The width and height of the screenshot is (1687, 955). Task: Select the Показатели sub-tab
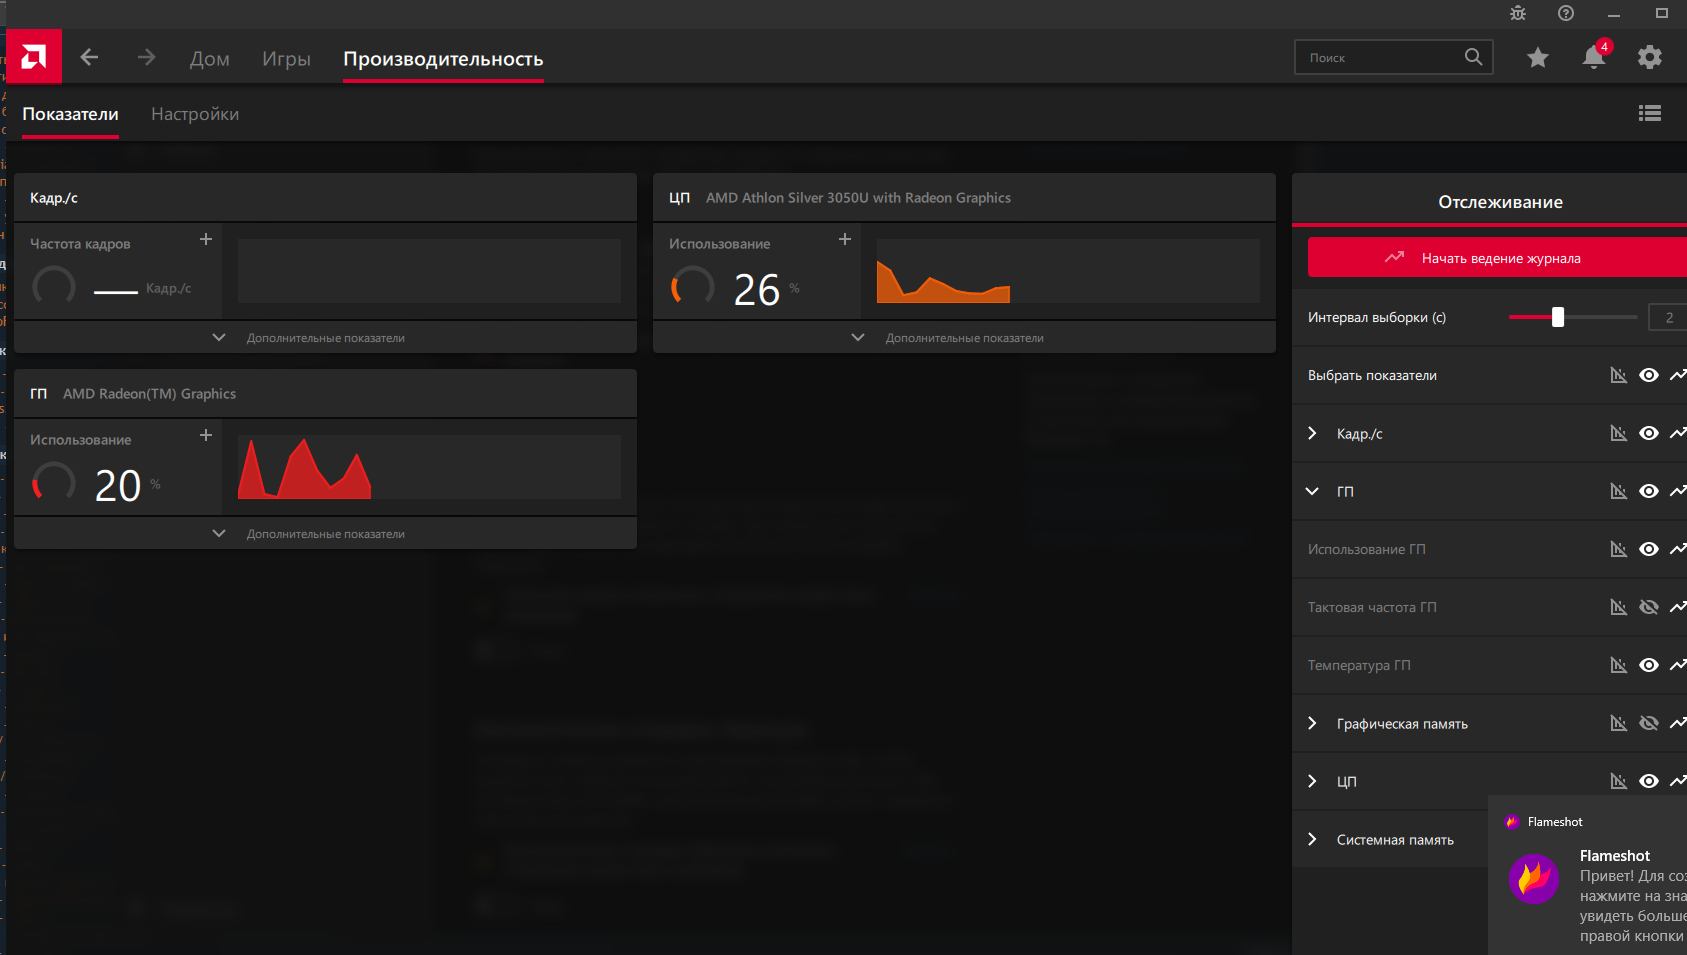pyautogui.click(x=70, y=114)
